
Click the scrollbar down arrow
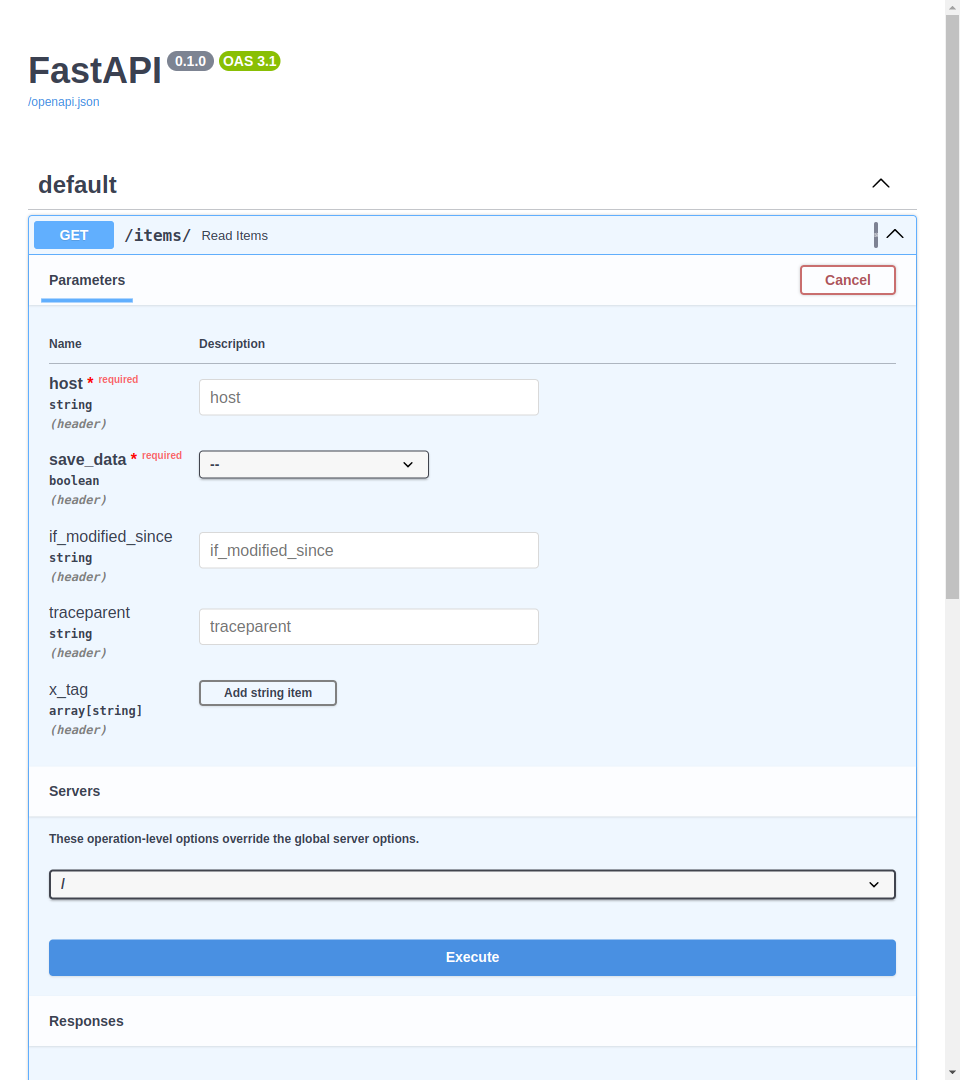pyautogui.click(x=952, y=1072)
